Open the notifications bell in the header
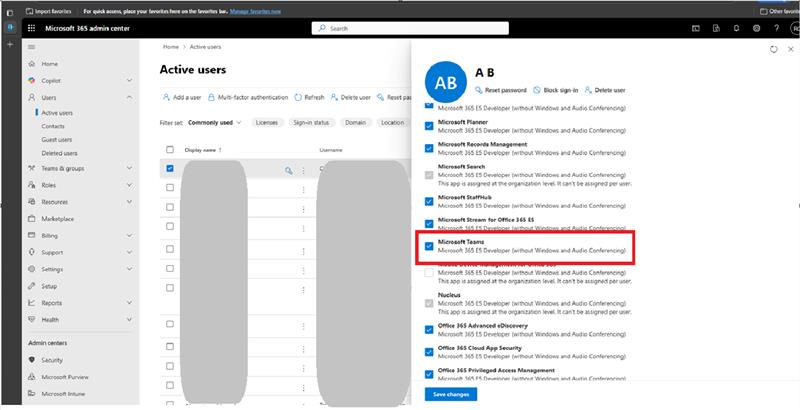The width and height of the screenshot is (800, 410). tap(736, 29)
